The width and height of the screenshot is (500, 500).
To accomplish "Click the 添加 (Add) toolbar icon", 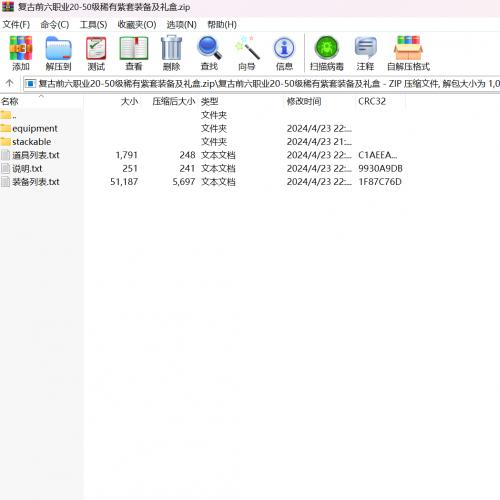I will 21,53.
